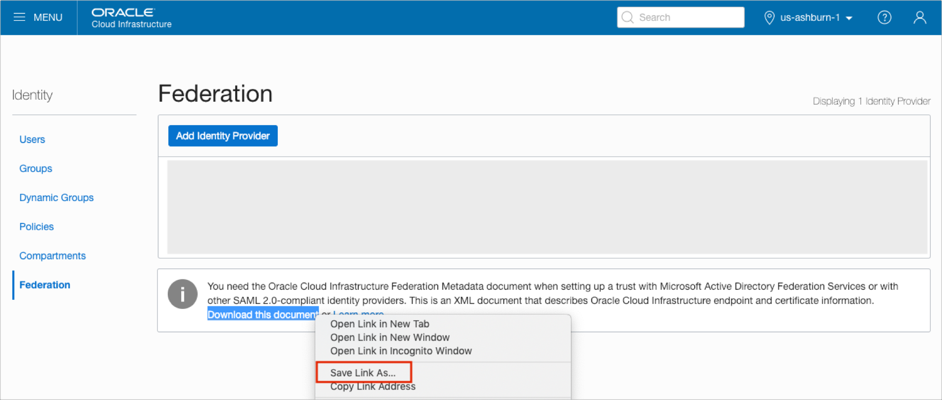This screenshot has height=400, width=942.
Task: Type in the Search field
Action: click(690, 18)
